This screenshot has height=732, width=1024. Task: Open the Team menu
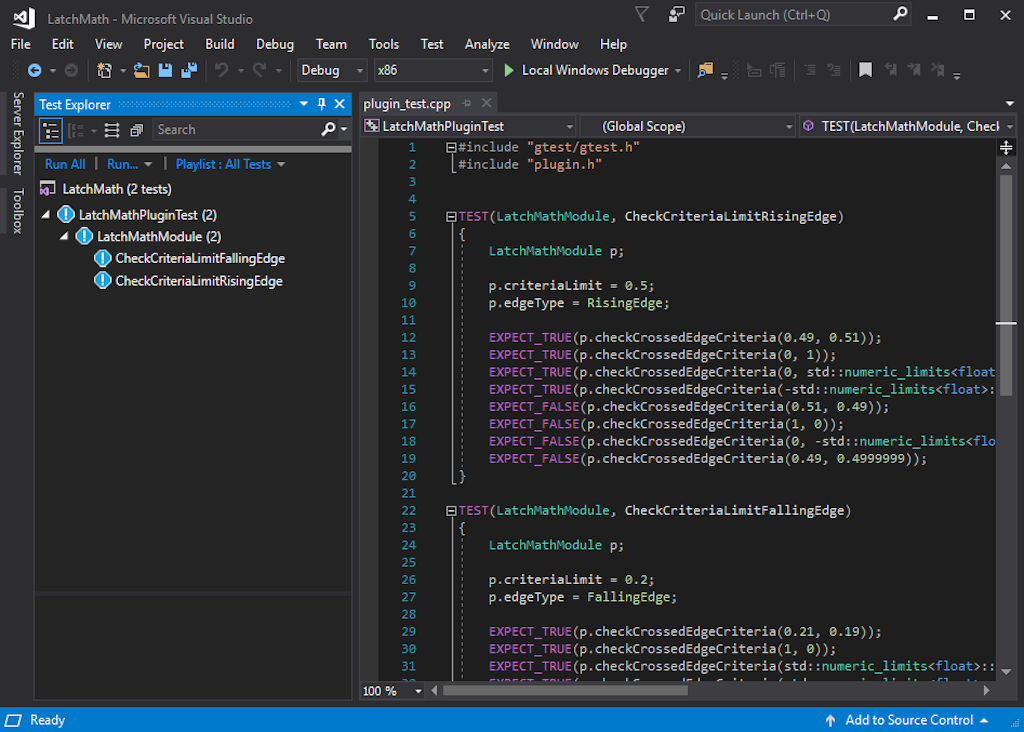point(331,44)
